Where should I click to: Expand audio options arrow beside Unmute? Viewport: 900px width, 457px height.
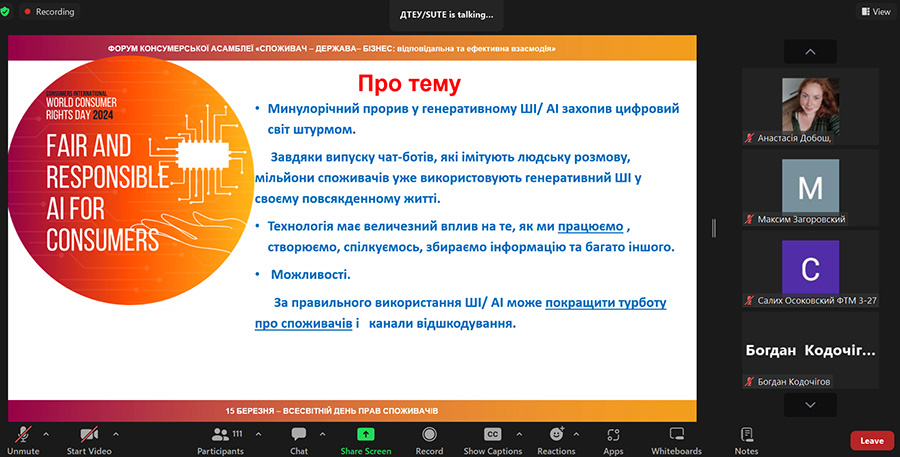[46, 435]
